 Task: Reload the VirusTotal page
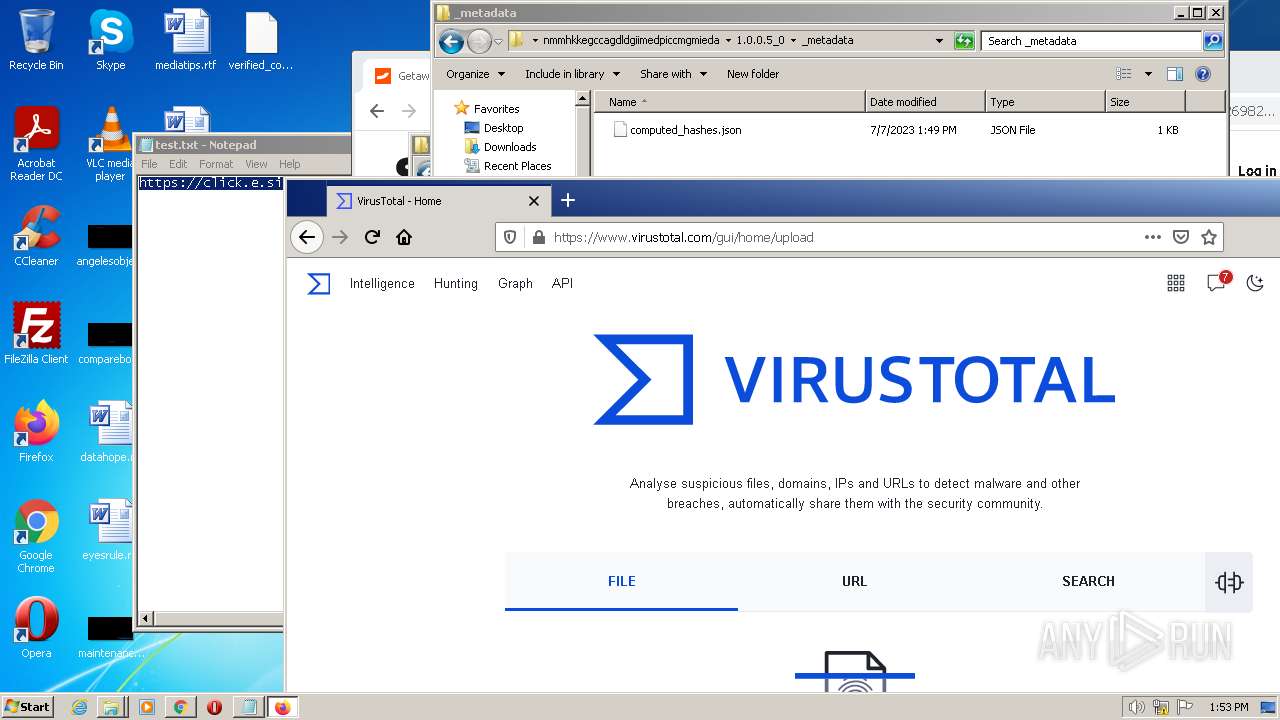click(x=372, y=237)
